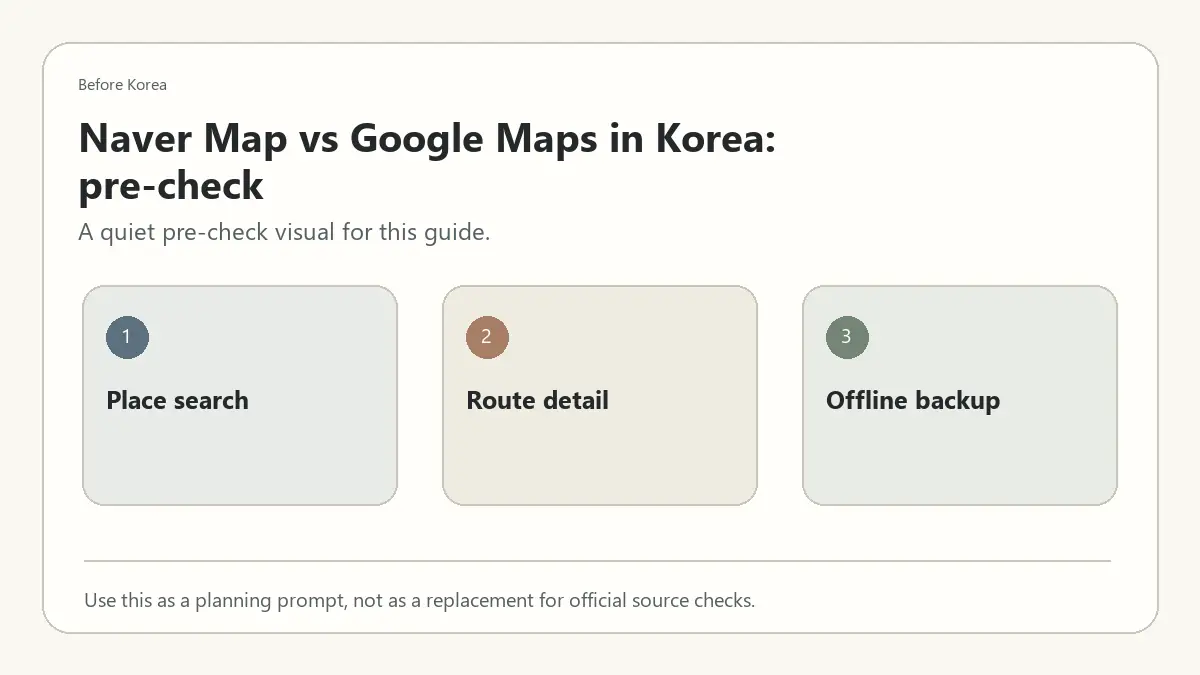Click the 'Before Korea' label
This screenshot has width=1200, height=675.
tap(122, 85)
